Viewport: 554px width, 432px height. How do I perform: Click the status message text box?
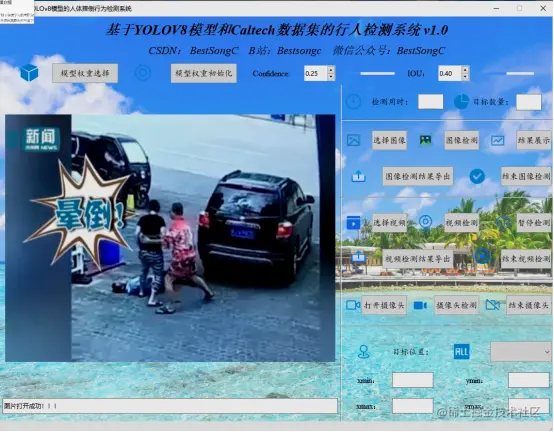pos(170,406)
